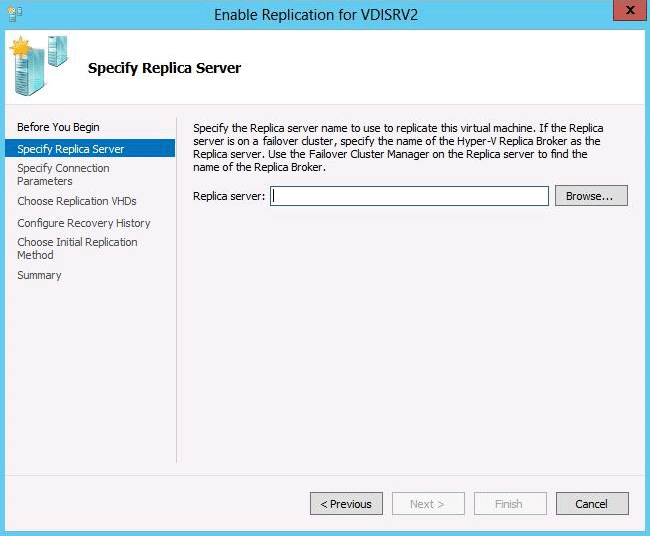This screenshot has width=650, height=536.
Task: Click the Replica server field label
Action: pyautogui.click(x=228, y=196)
